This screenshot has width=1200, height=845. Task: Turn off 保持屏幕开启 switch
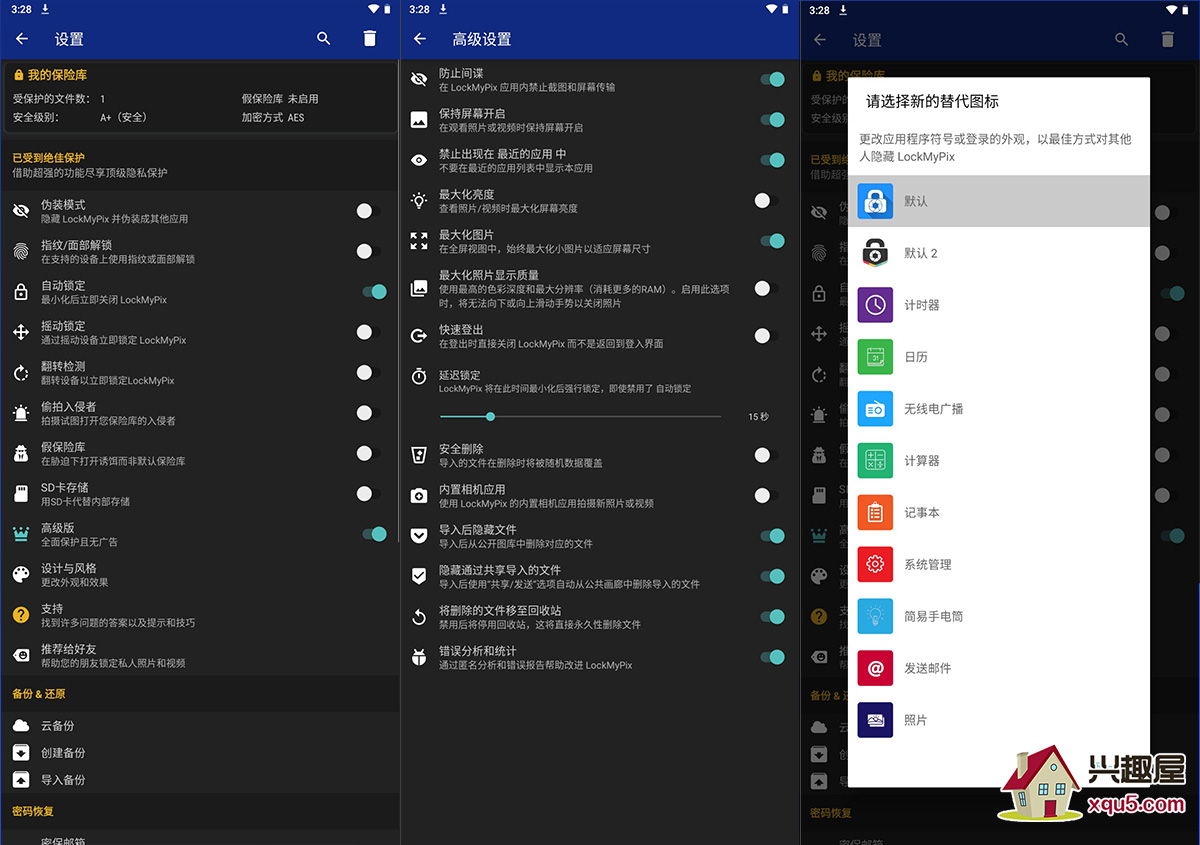coord(772,120)
